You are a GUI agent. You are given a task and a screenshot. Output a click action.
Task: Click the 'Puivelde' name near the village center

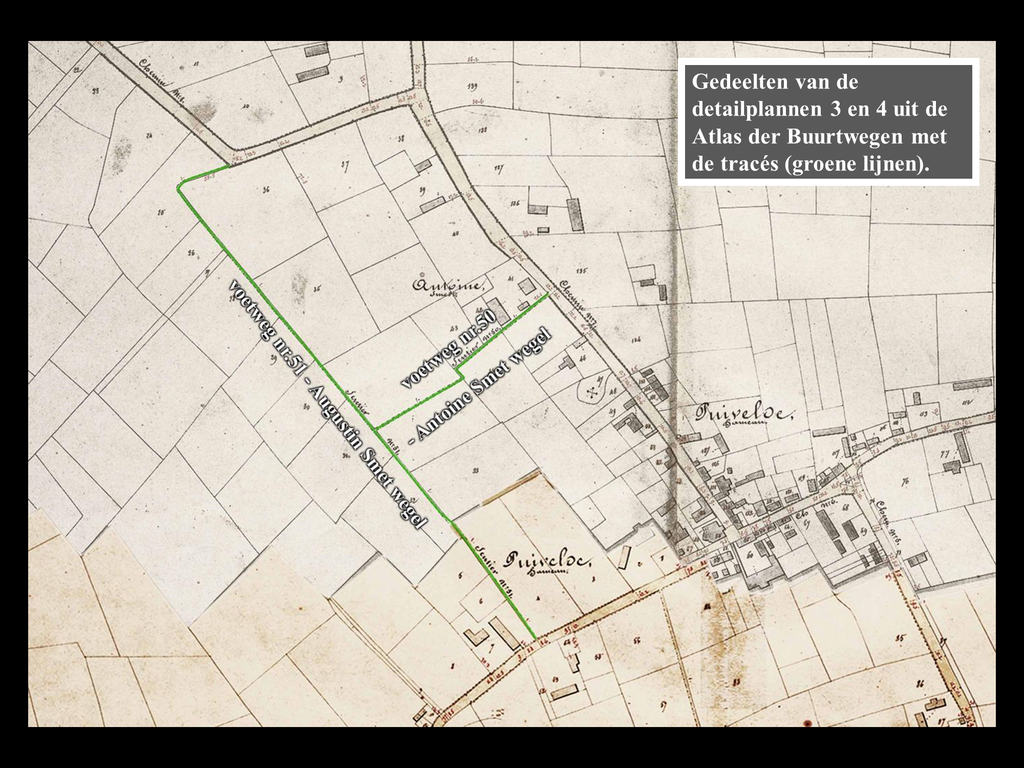coord(744,413)
